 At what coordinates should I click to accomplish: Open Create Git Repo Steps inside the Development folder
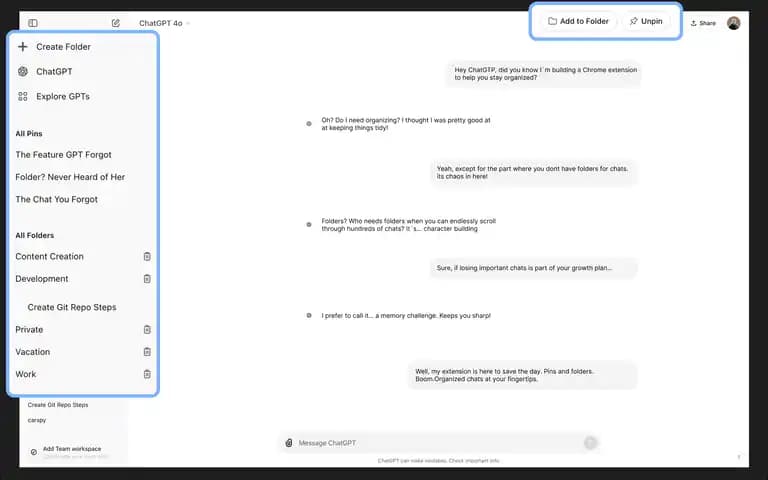[72, 307]
